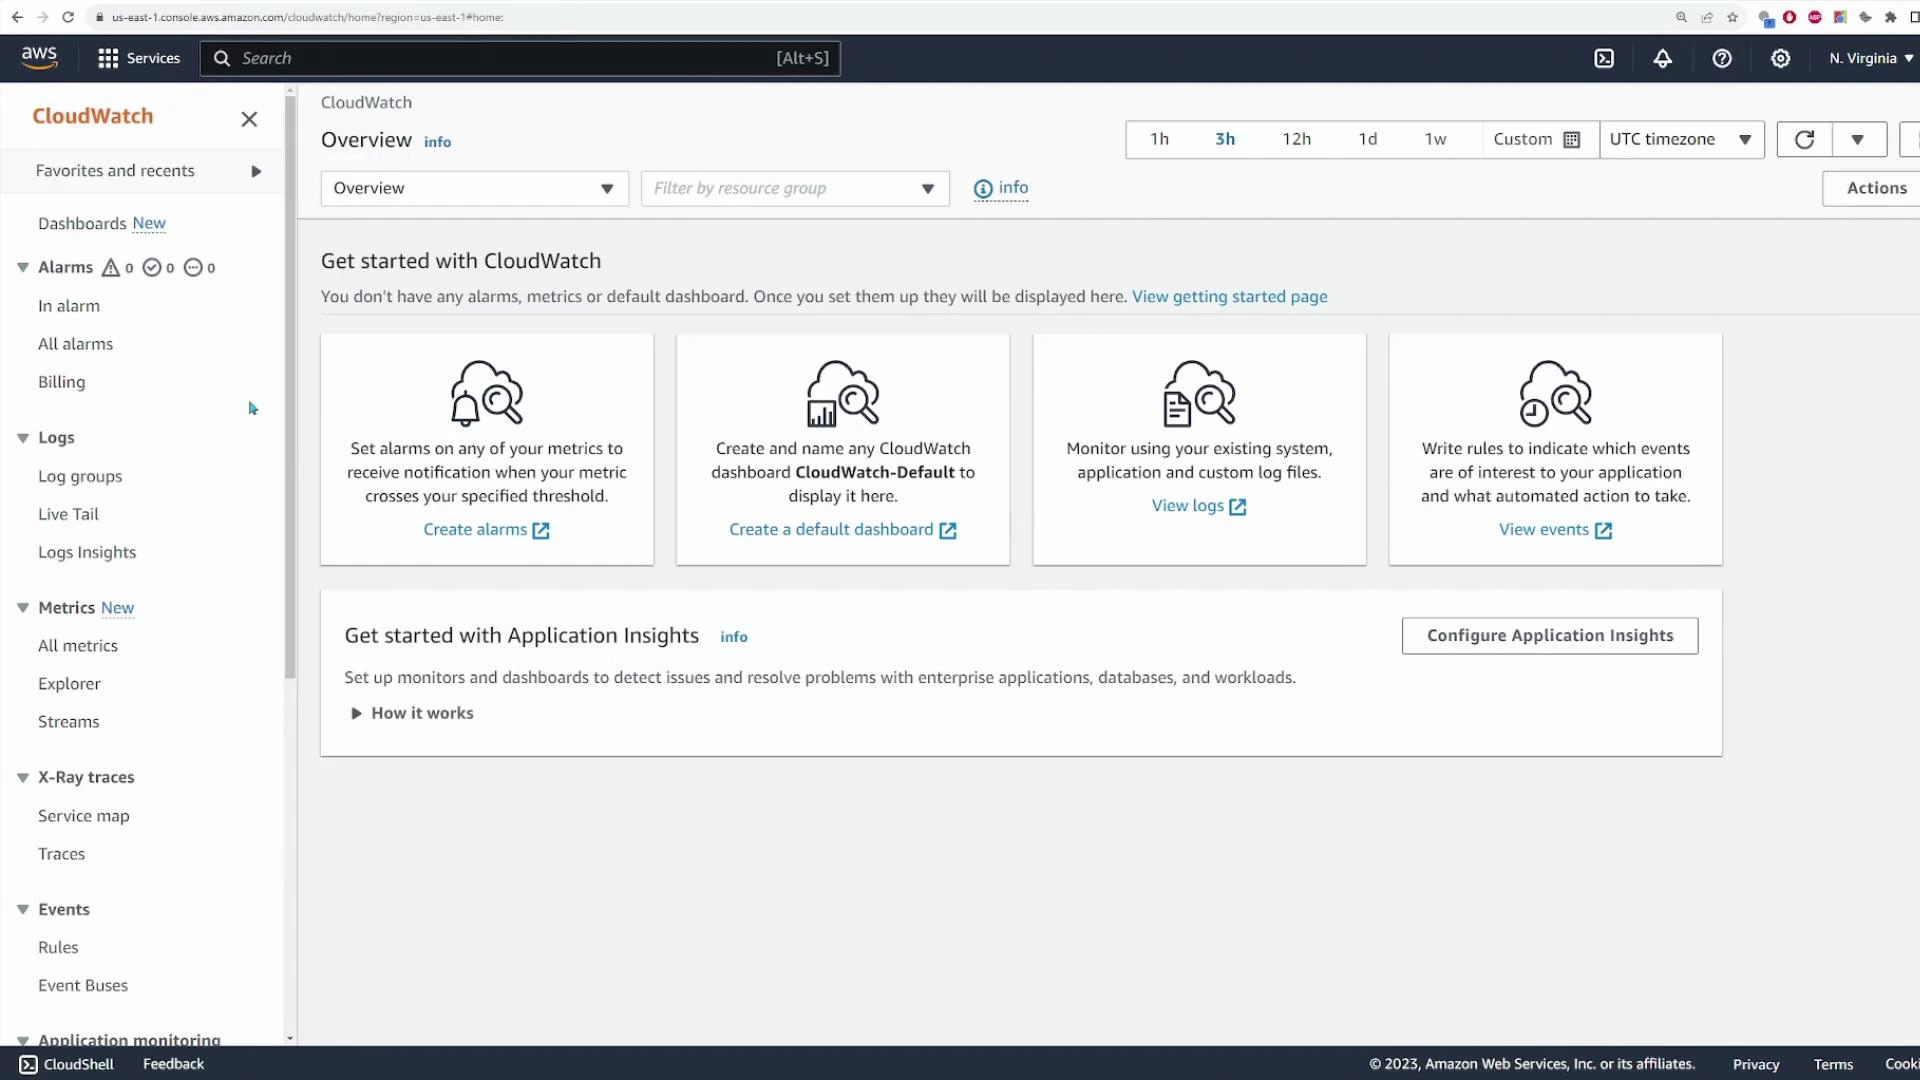The image size is (1920, 1080).
Task: Open the Overview dashboard dropdown
Action: tap(473, 188)
